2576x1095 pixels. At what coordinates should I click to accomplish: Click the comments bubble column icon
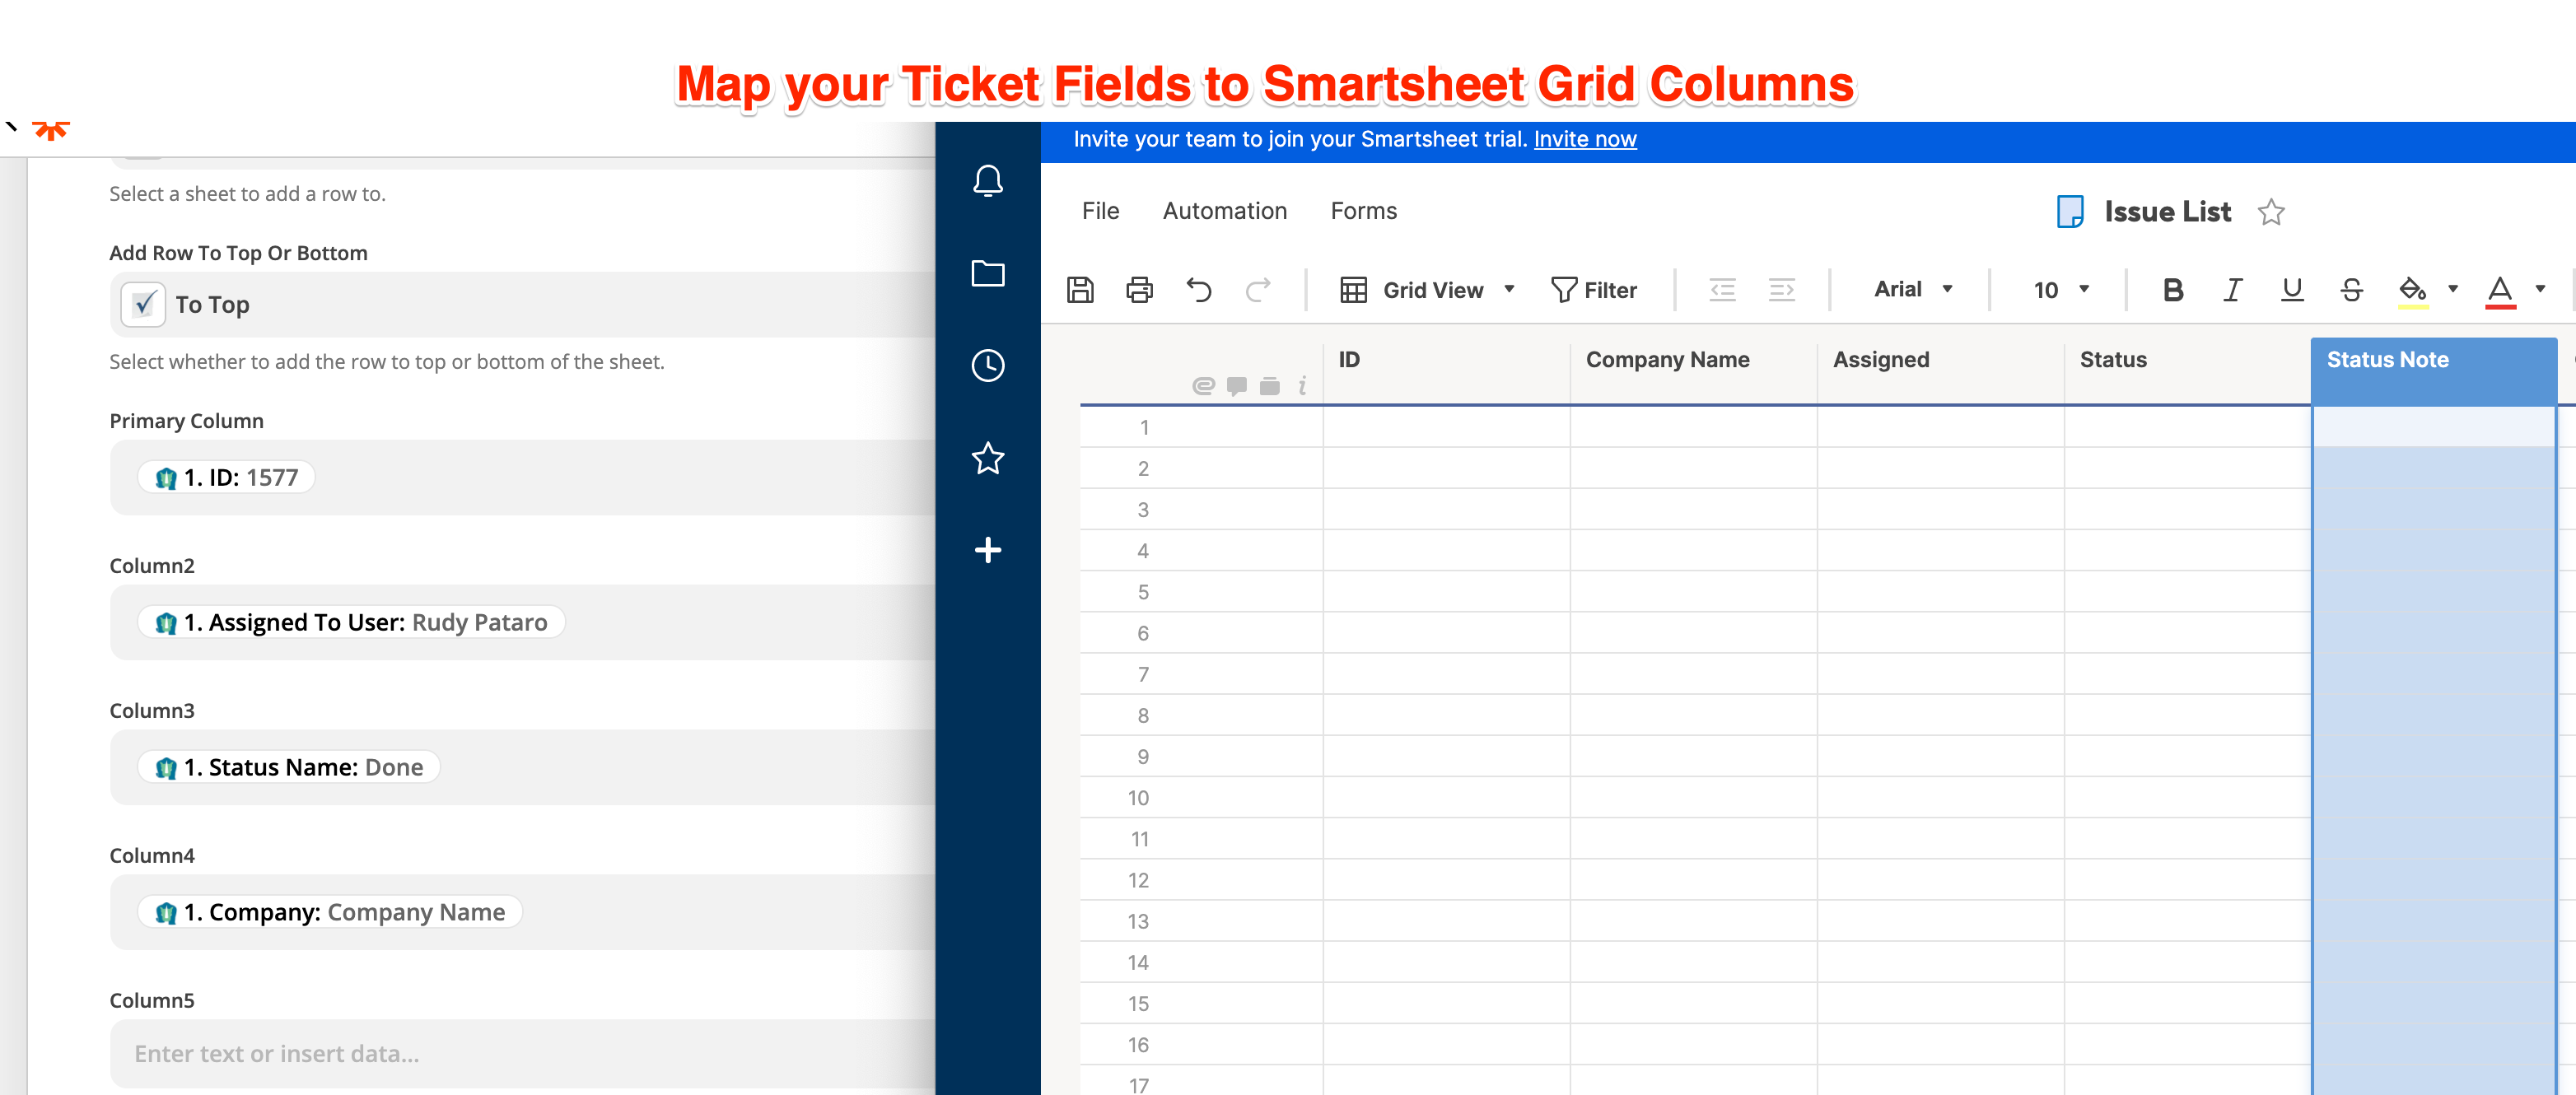(x=1236, y=386)
